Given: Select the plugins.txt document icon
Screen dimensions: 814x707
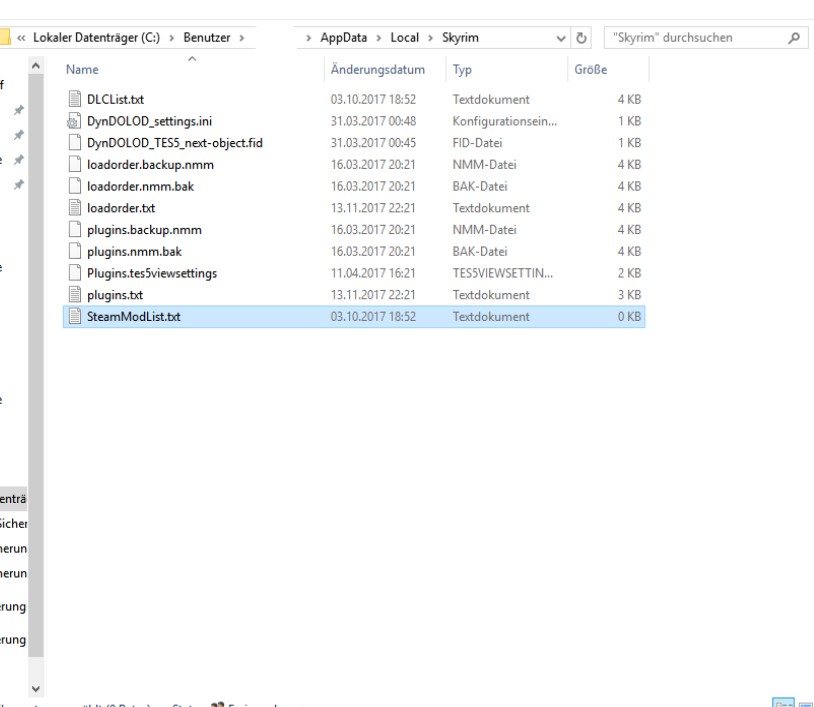Looking at the screenshot, I should pos(73,295).
